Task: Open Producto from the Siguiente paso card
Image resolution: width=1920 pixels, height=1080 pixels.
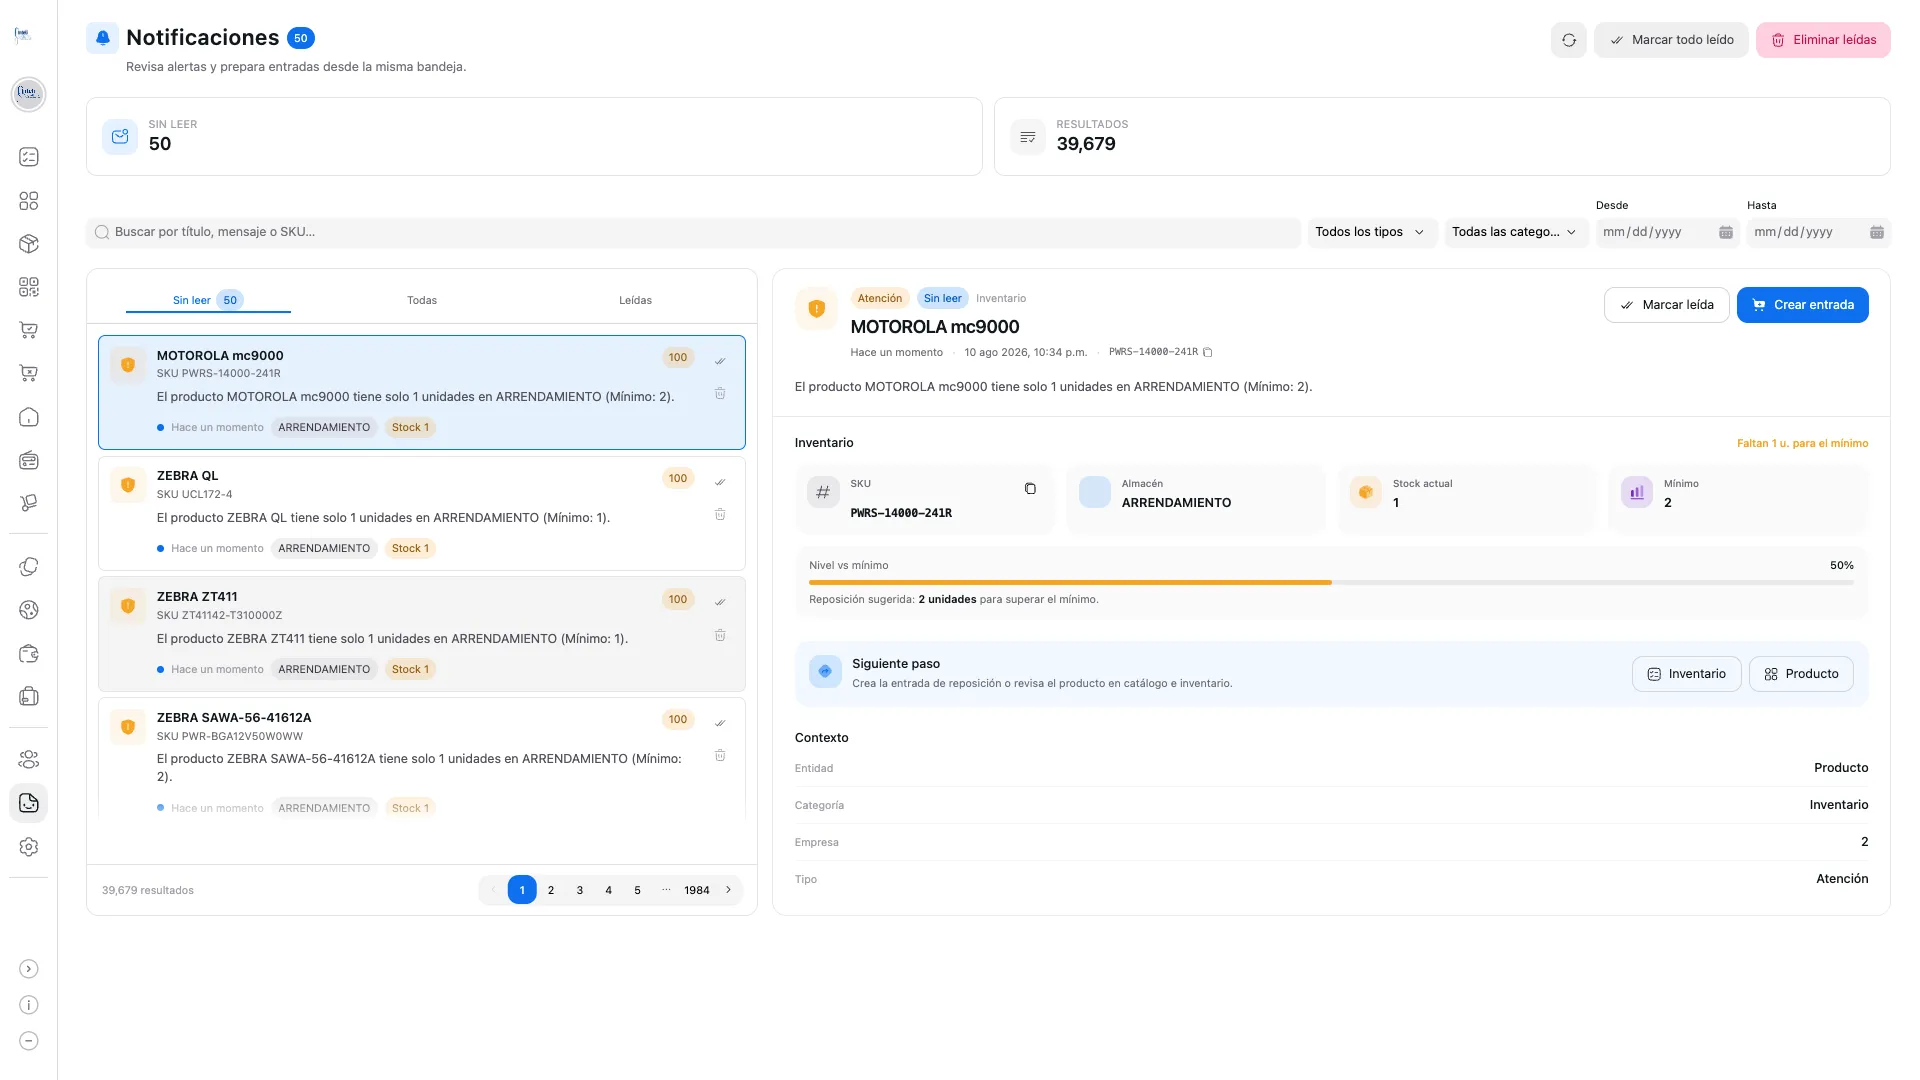Action: (x=1801, y=674)
